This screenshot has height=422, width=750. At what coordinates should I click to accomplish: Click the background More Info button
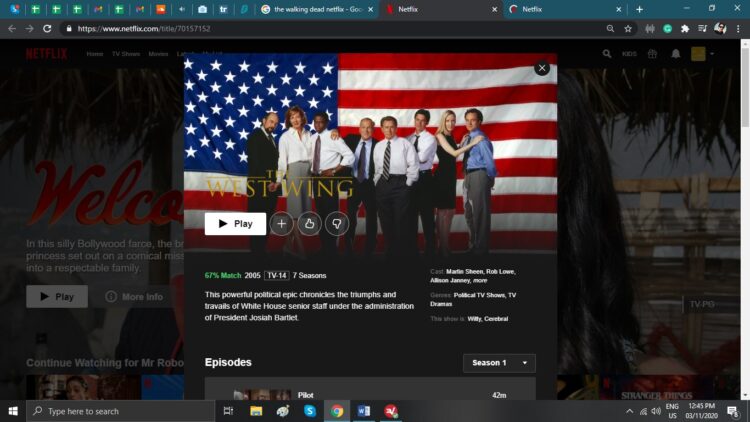(x=134, y=297)
